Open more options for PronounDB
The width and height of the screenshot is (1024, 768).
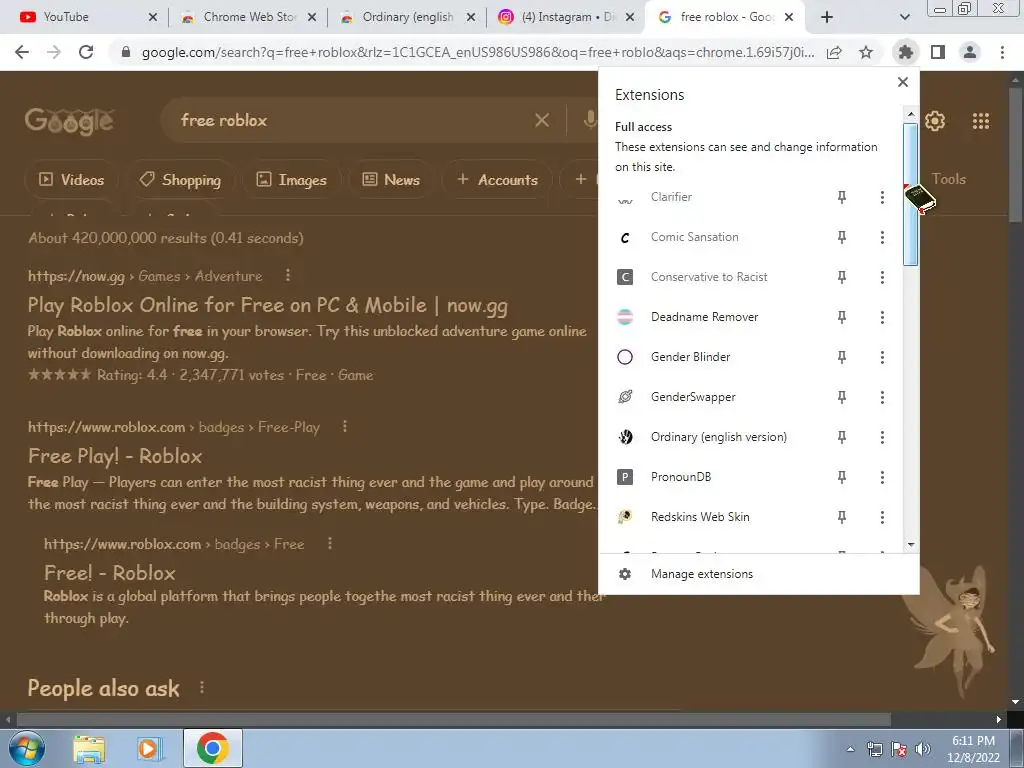tap(882, 477)
